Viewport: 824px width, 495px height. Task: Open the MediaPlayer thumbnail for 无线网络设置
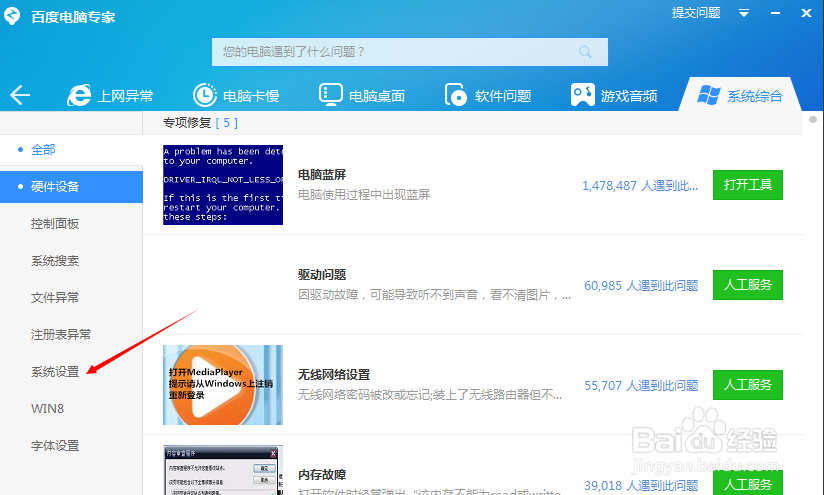[223, 385]
